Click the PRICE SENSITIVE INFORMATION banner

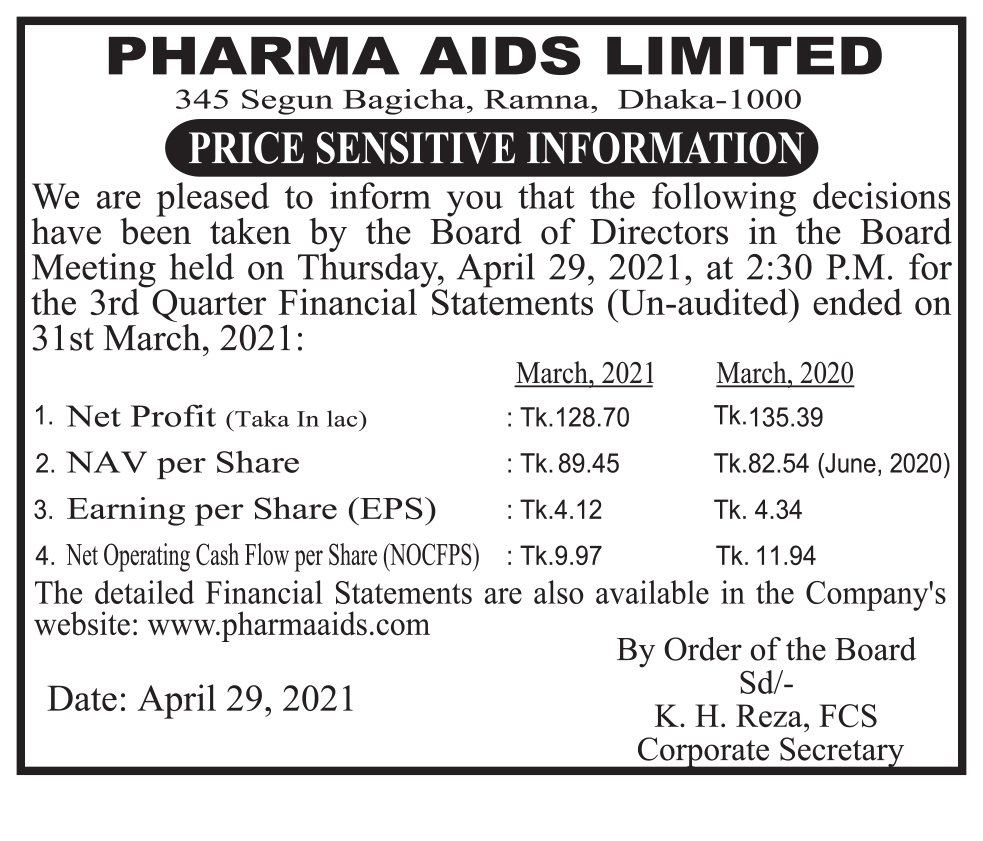click(490, 148)
